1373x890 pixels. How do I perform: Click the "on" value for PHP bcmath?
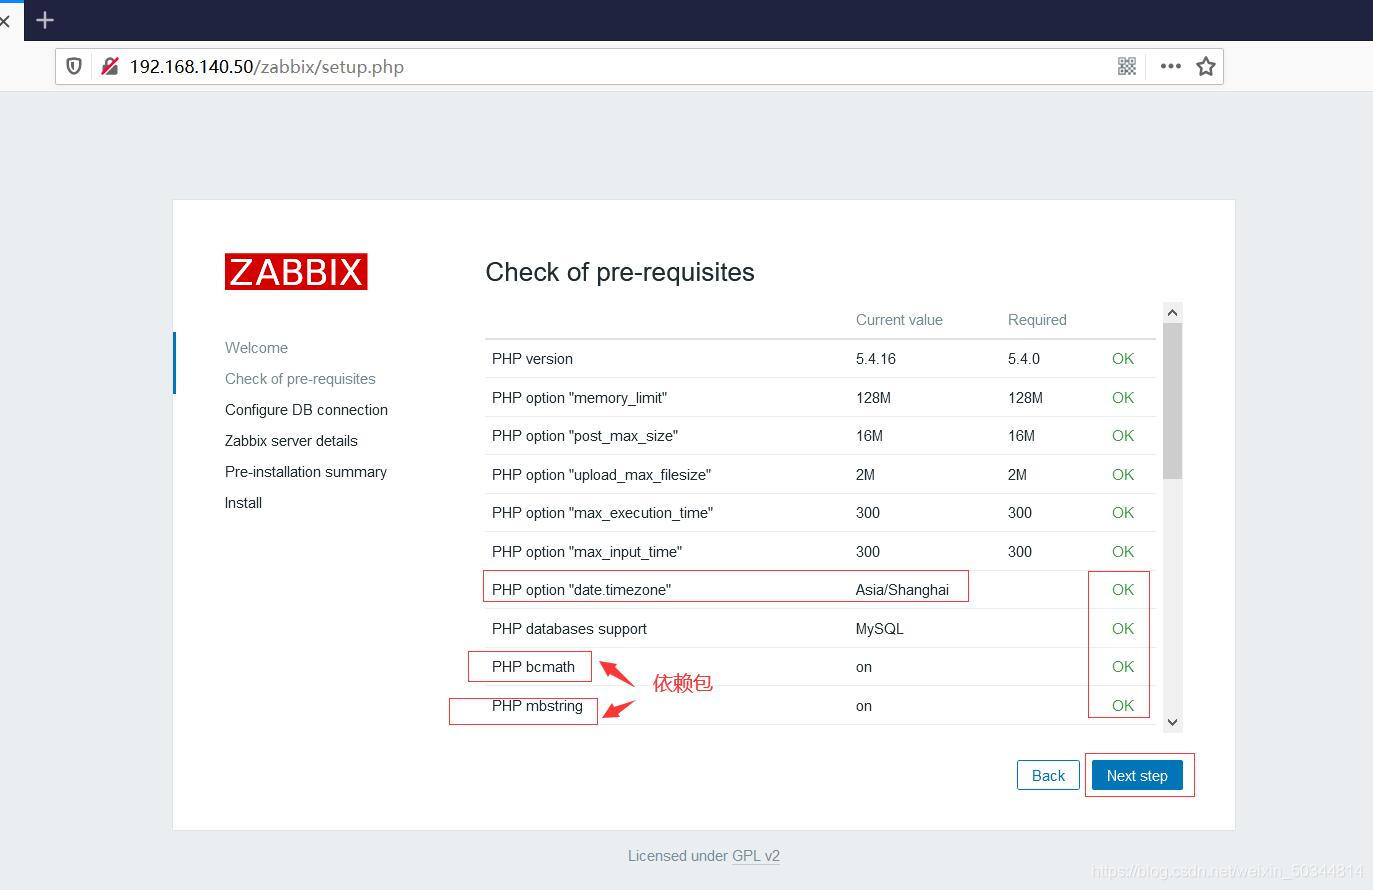tap(864, 667)
